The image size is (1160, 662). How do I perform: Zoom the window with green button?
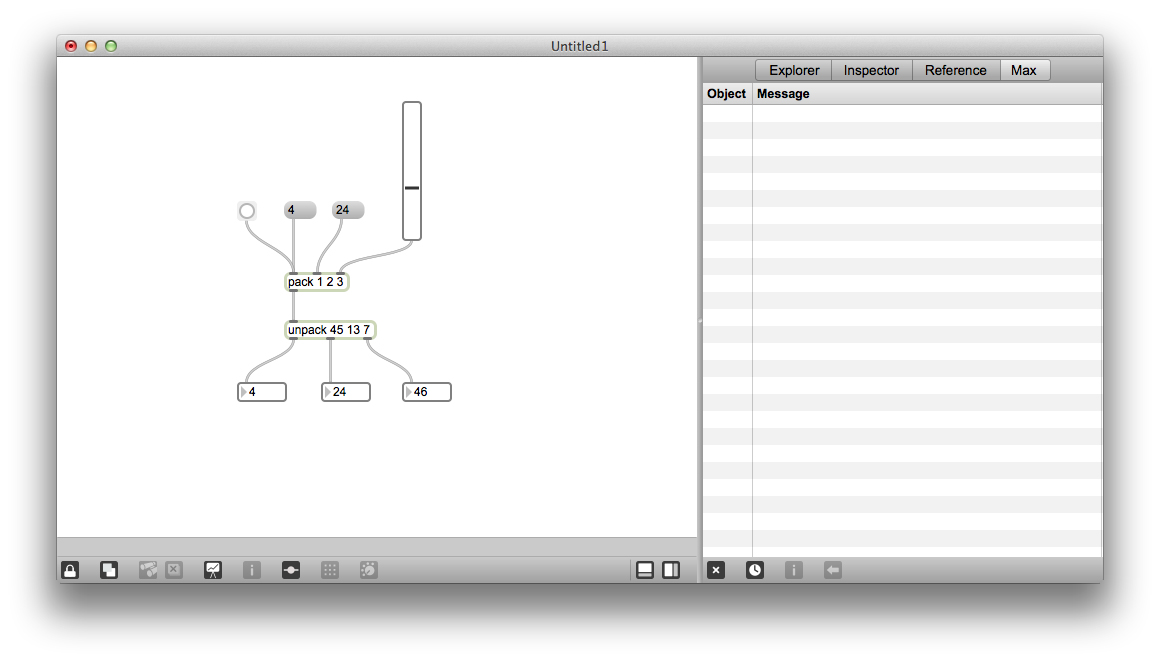(x=111, y=46)
